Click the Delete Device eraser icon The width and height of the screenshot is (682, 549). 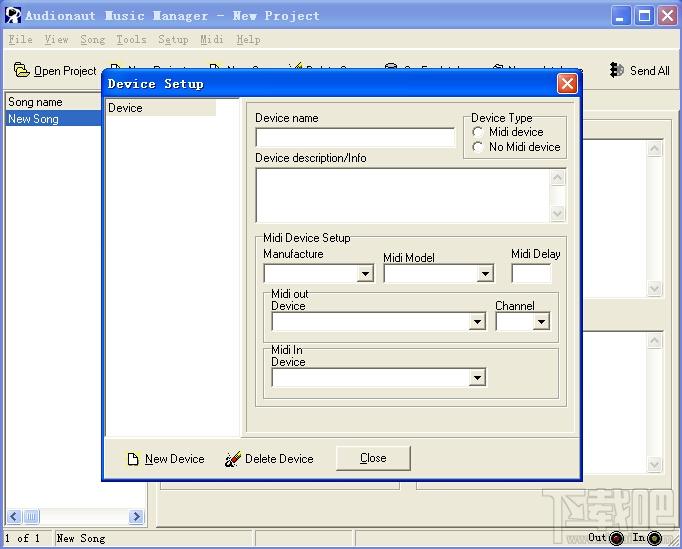(x=233, y=459)
